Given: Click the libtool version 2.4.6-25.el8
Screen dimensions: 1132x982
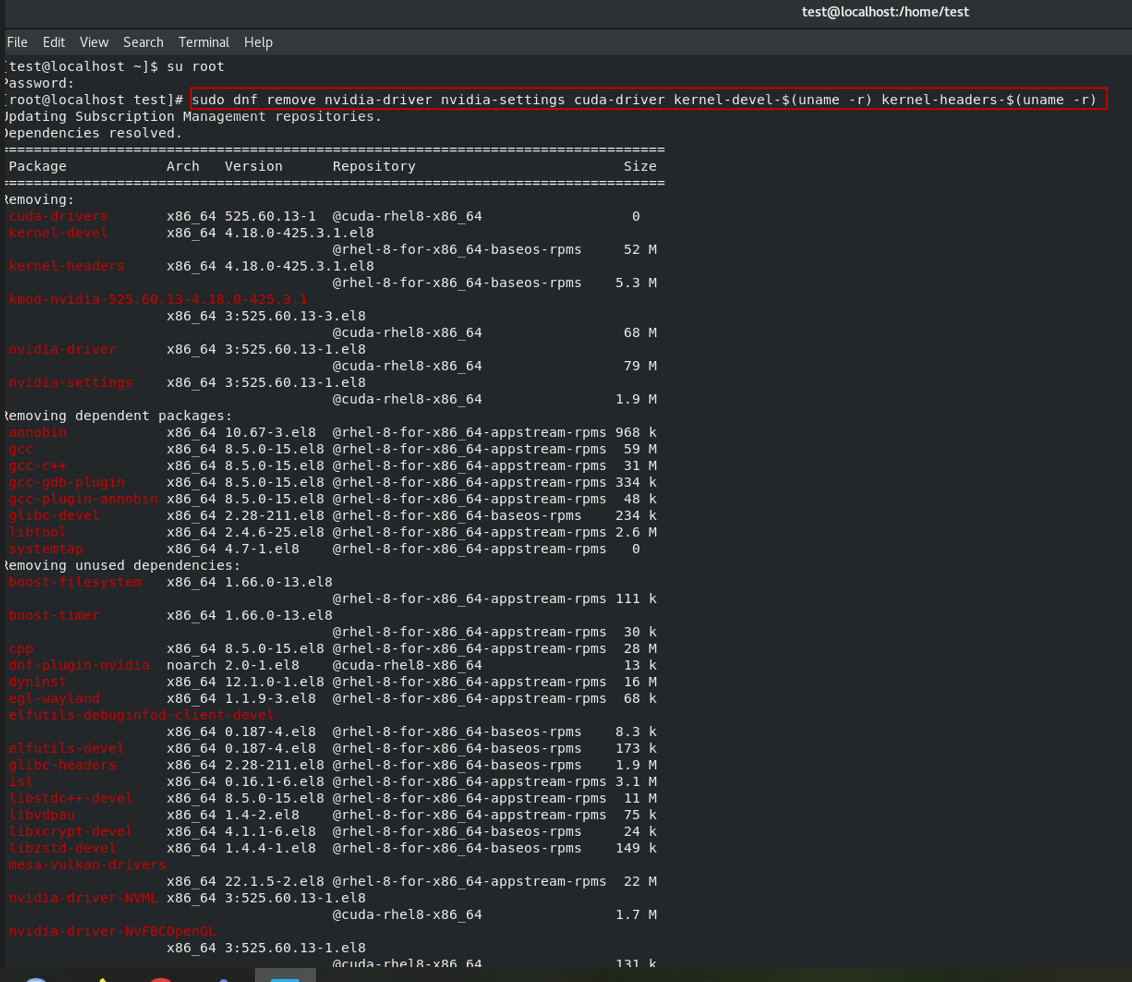Looking at the screenshot, I should tap(274, 531).
